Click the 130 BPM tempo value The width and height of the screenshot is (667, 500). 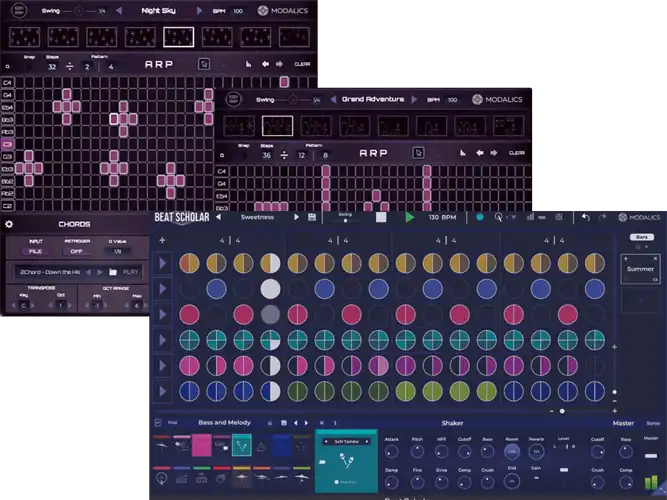pos(442,217)
